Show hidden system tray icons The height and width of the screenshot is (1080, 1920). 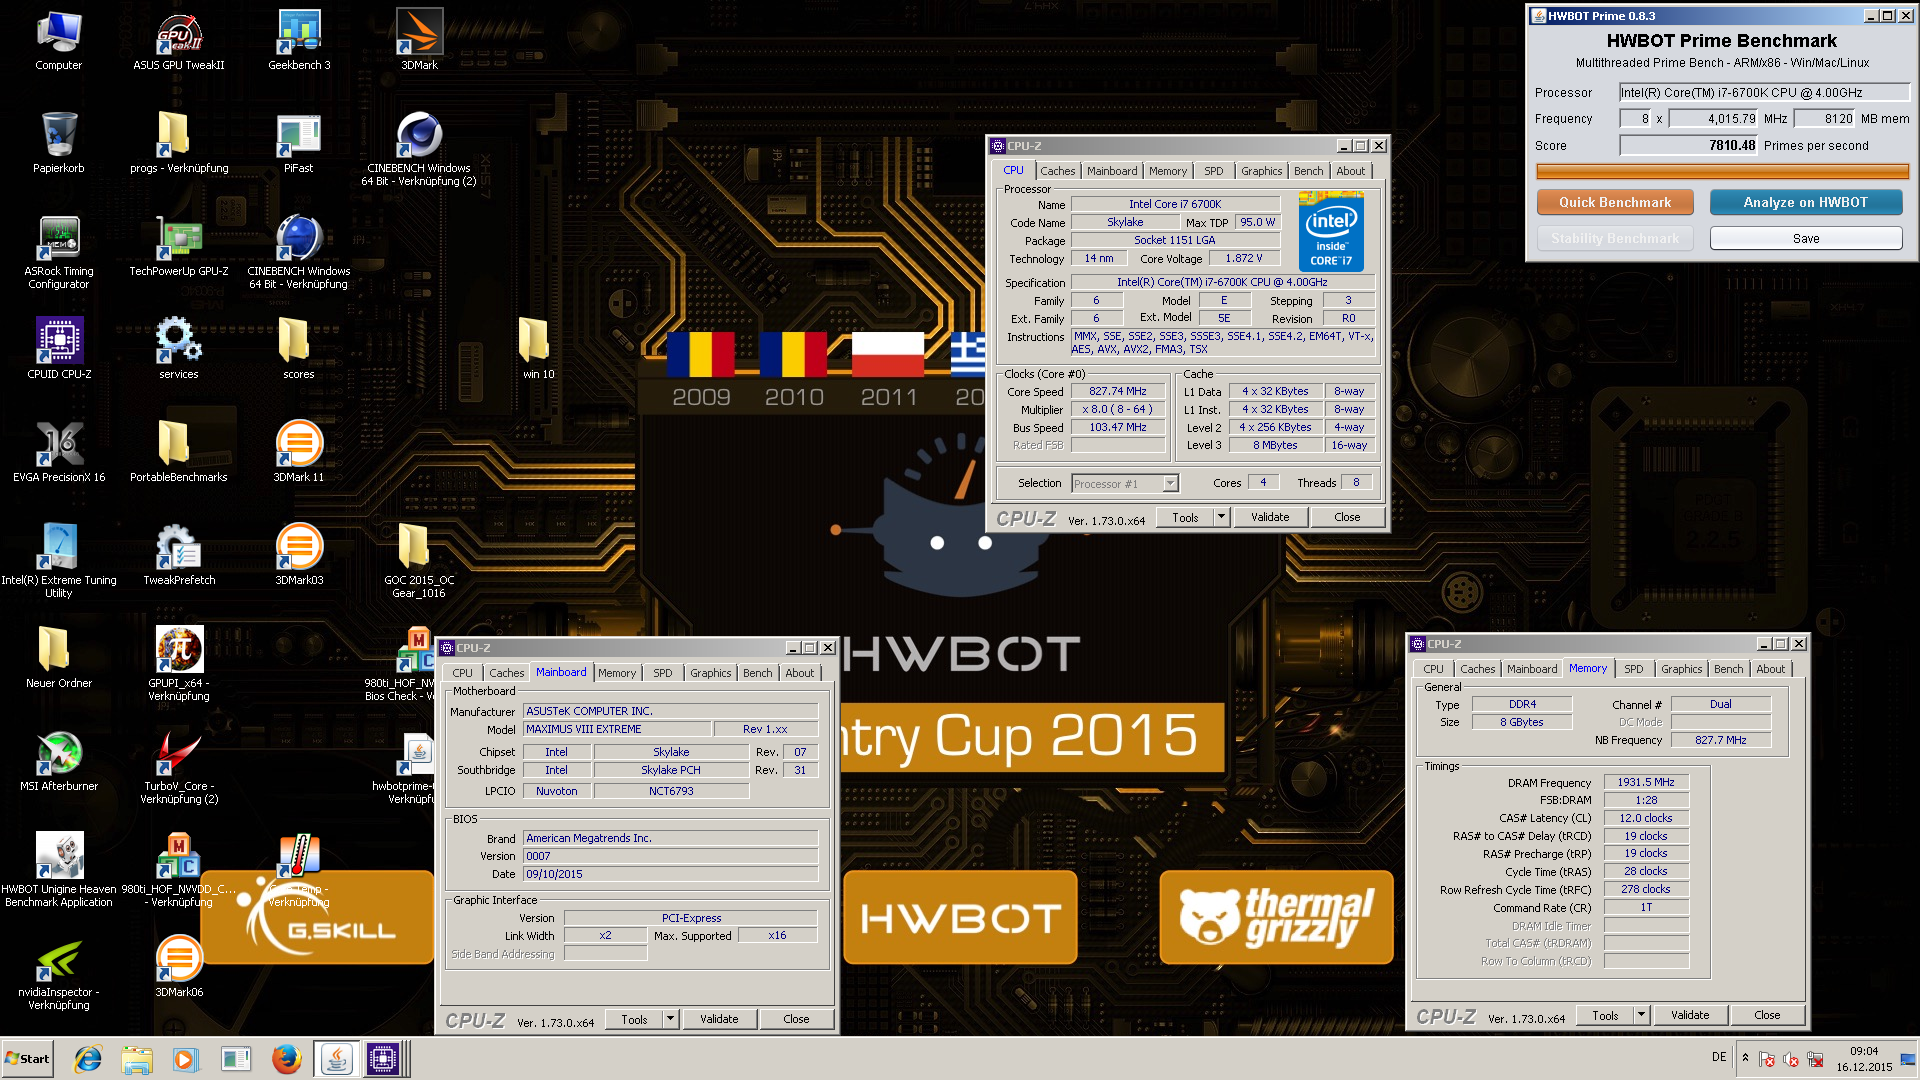coord(1745,1058)
